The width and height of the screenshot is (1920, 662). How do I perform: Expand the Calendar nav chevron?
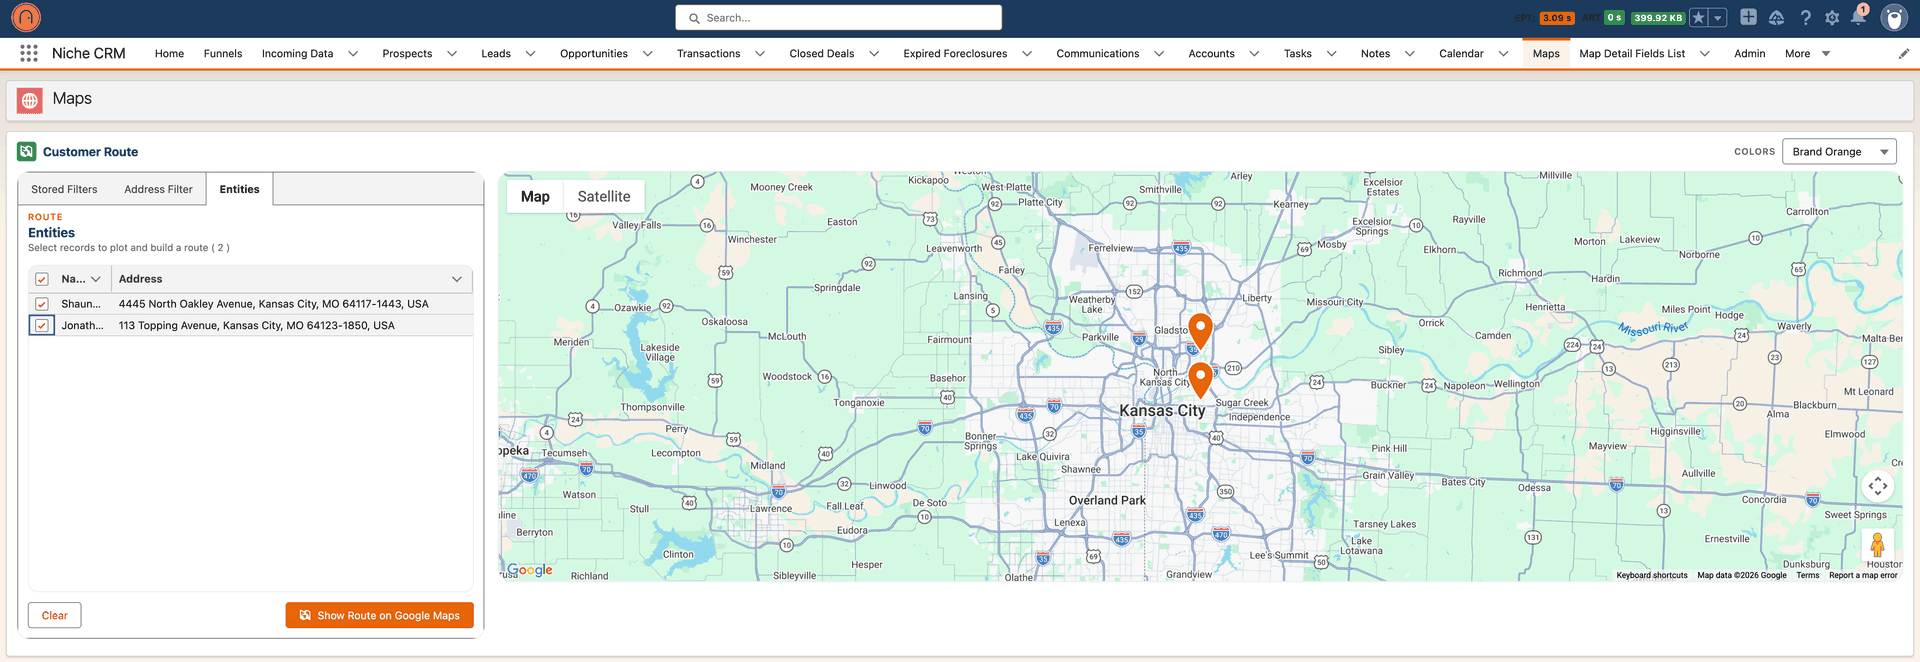coord(1503,53)
